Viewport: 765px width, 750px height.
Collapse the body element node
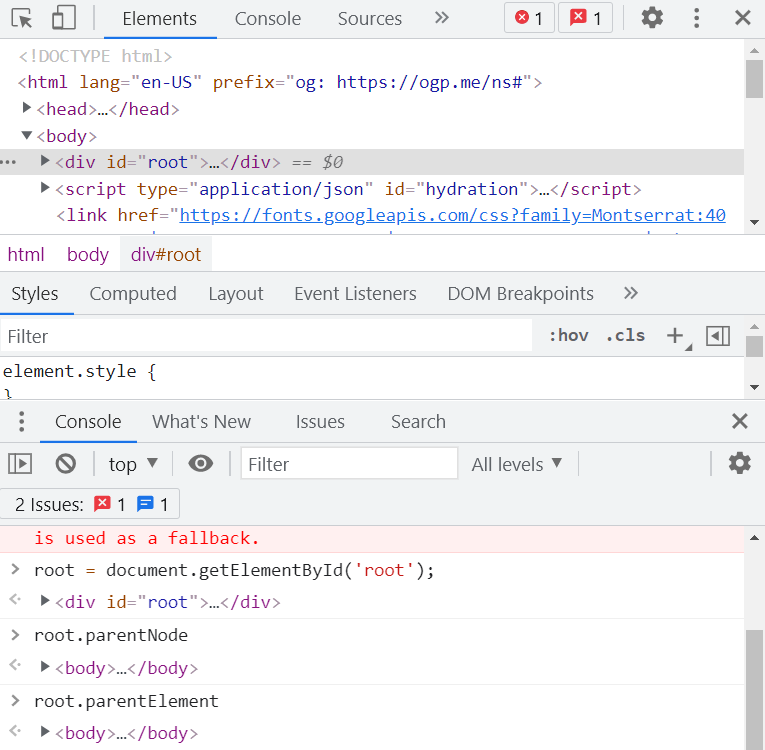(x=27, y=135)
